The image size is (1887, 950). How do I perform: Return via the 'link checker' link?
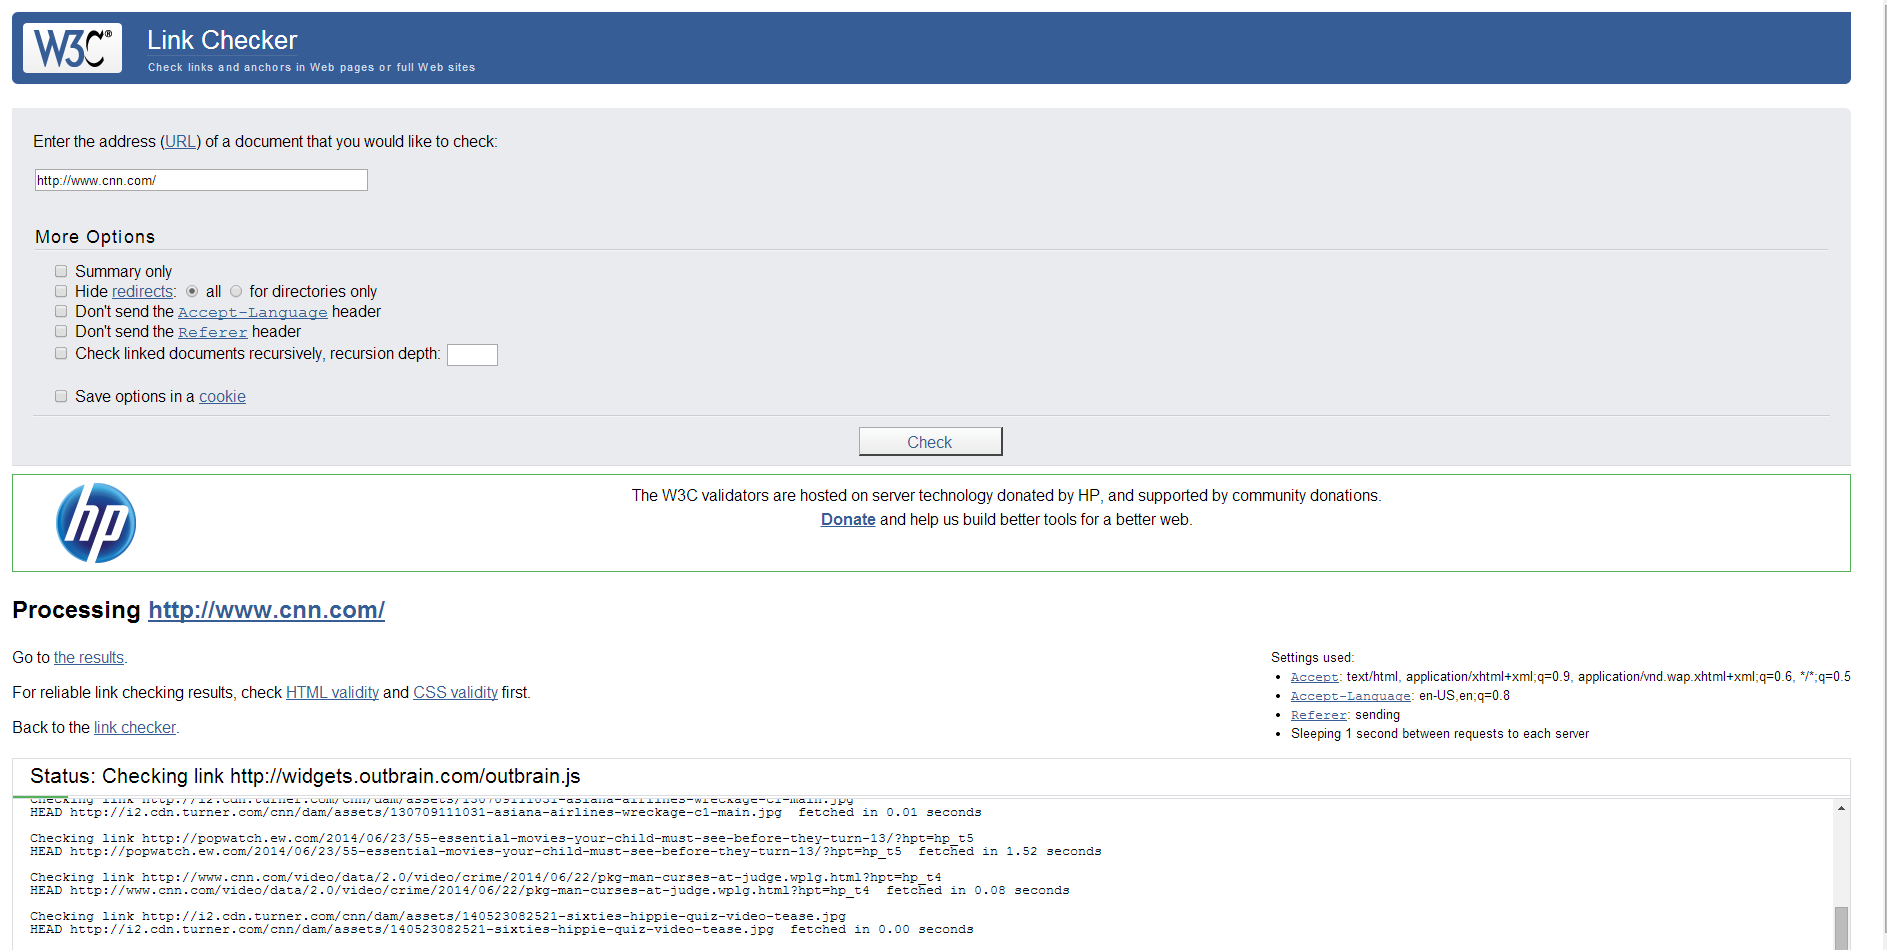[135, 728]
